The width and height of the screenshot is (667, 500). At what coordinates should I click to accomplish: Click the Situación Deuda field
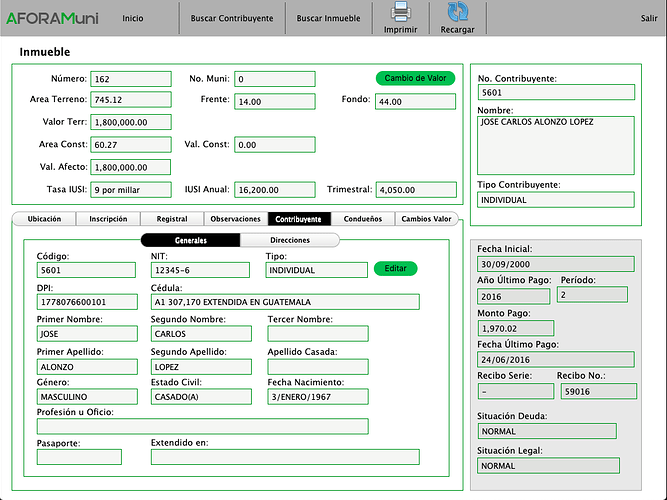tap(547, 431)
